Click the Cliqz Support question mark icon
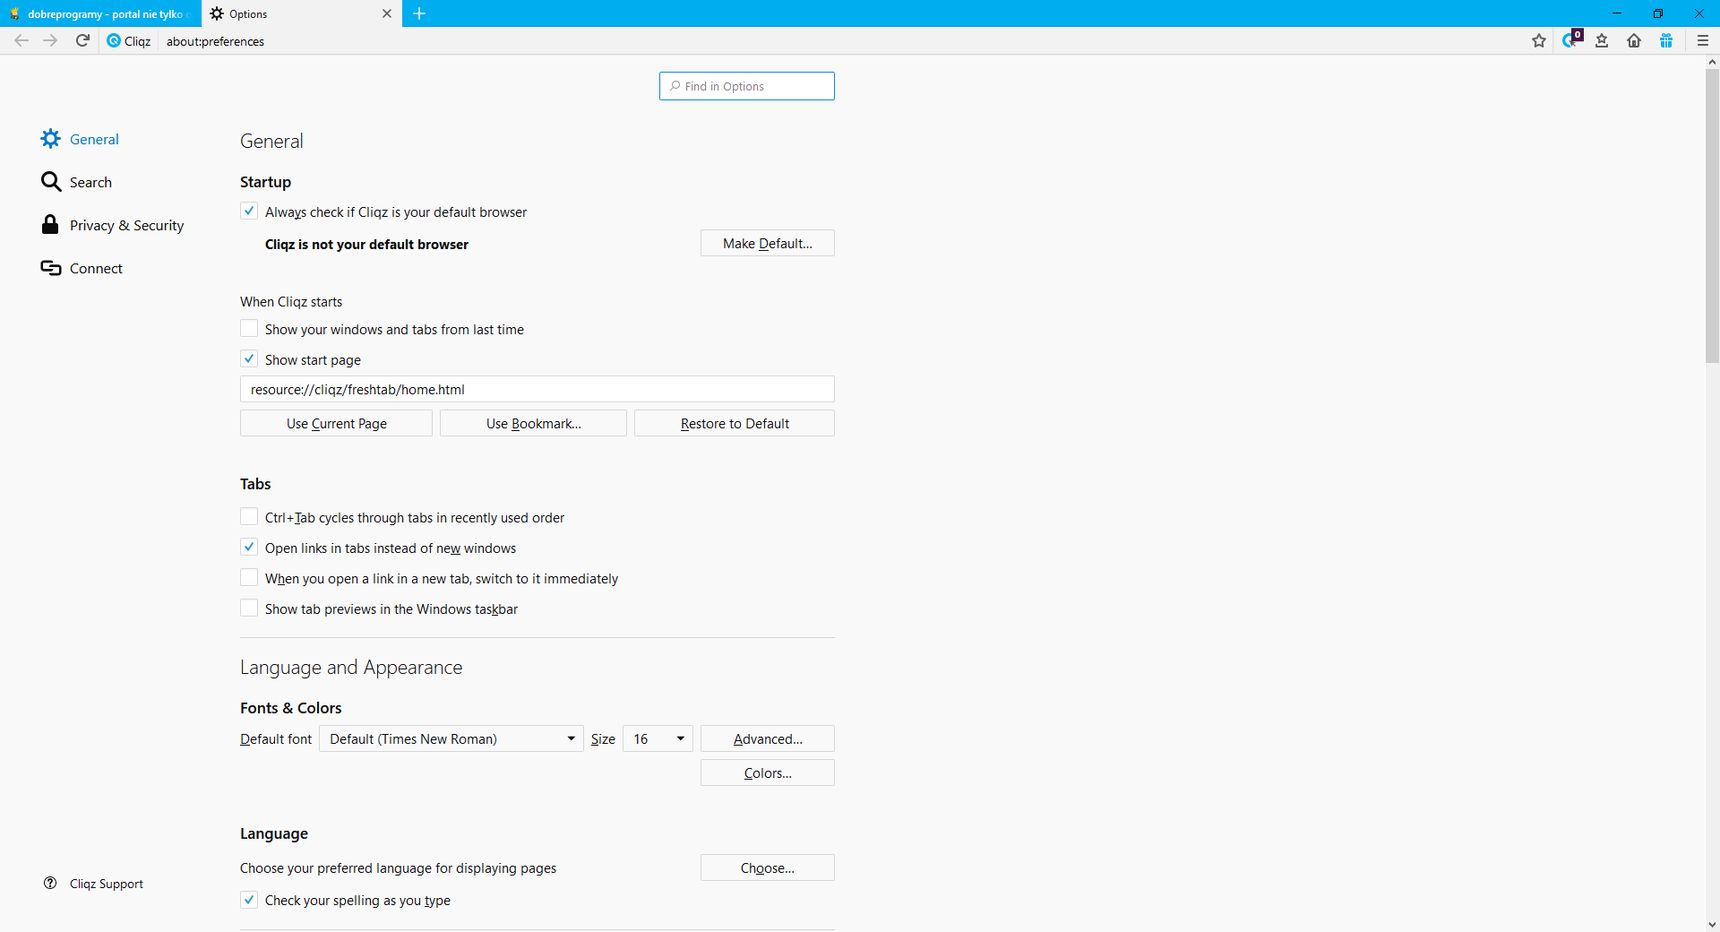Image resolution: width=1720 pixels, height=932 pixels. [50, 883]
